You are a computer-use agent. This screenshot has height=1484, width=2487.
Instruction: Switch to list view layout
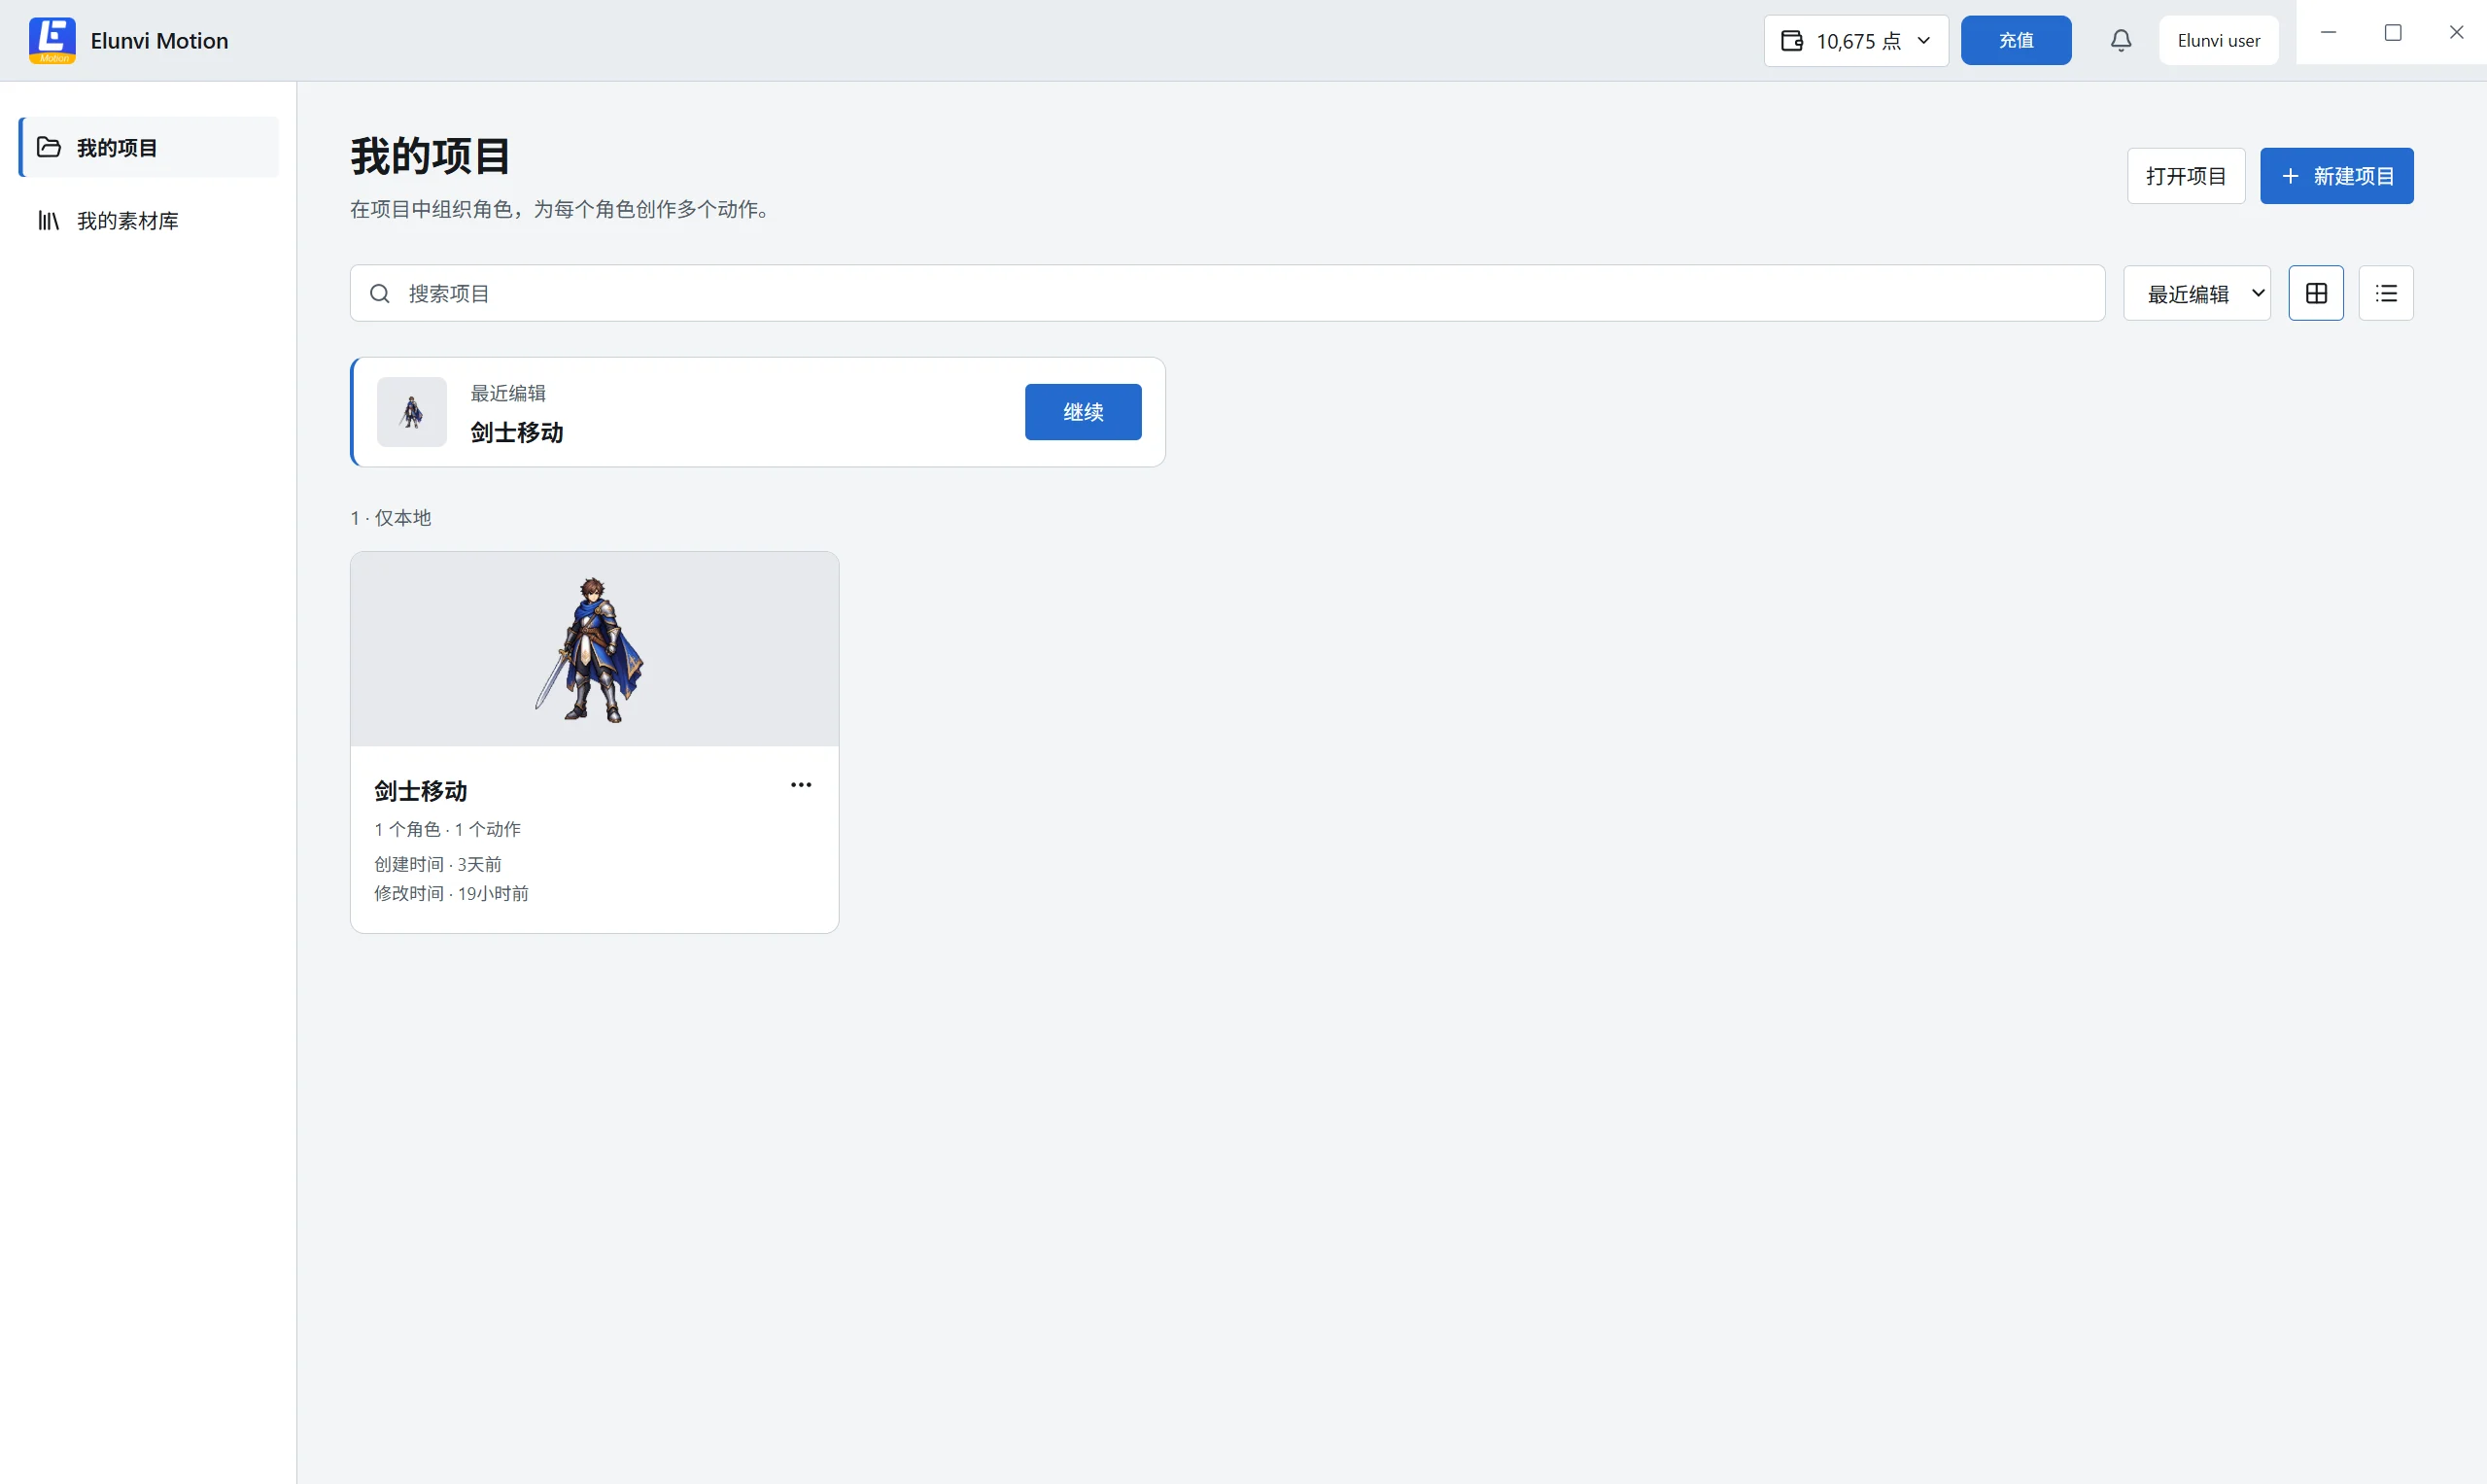point(2386,293)
